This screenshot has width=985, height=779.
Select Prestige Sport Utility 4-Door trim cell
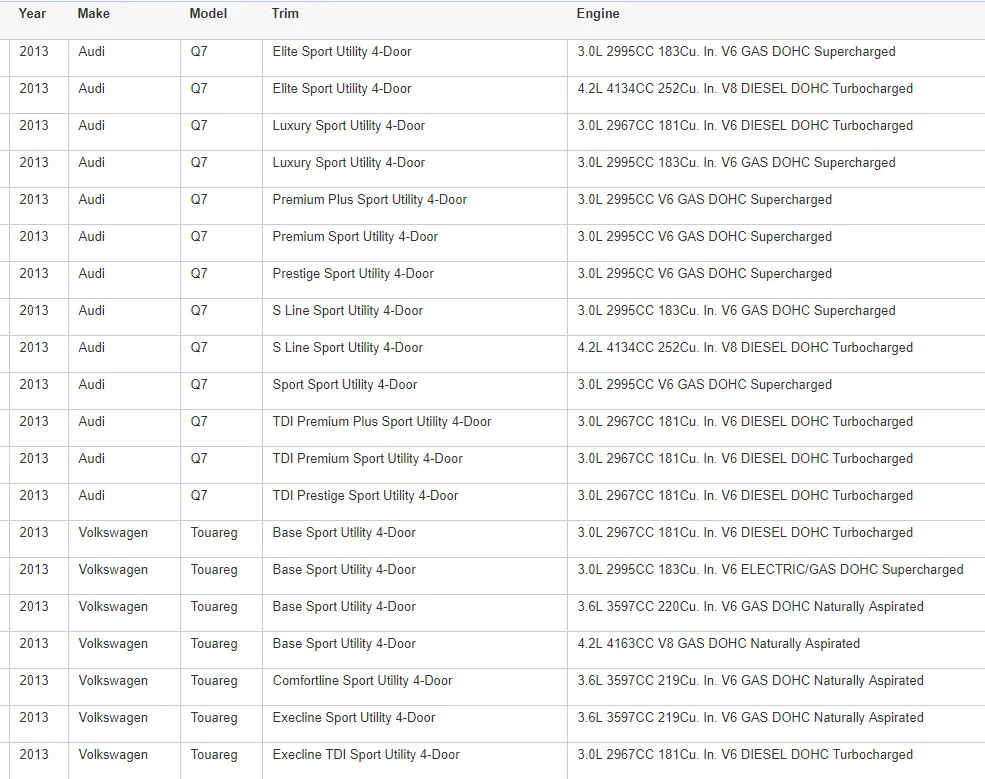click(x=415, y=280)
